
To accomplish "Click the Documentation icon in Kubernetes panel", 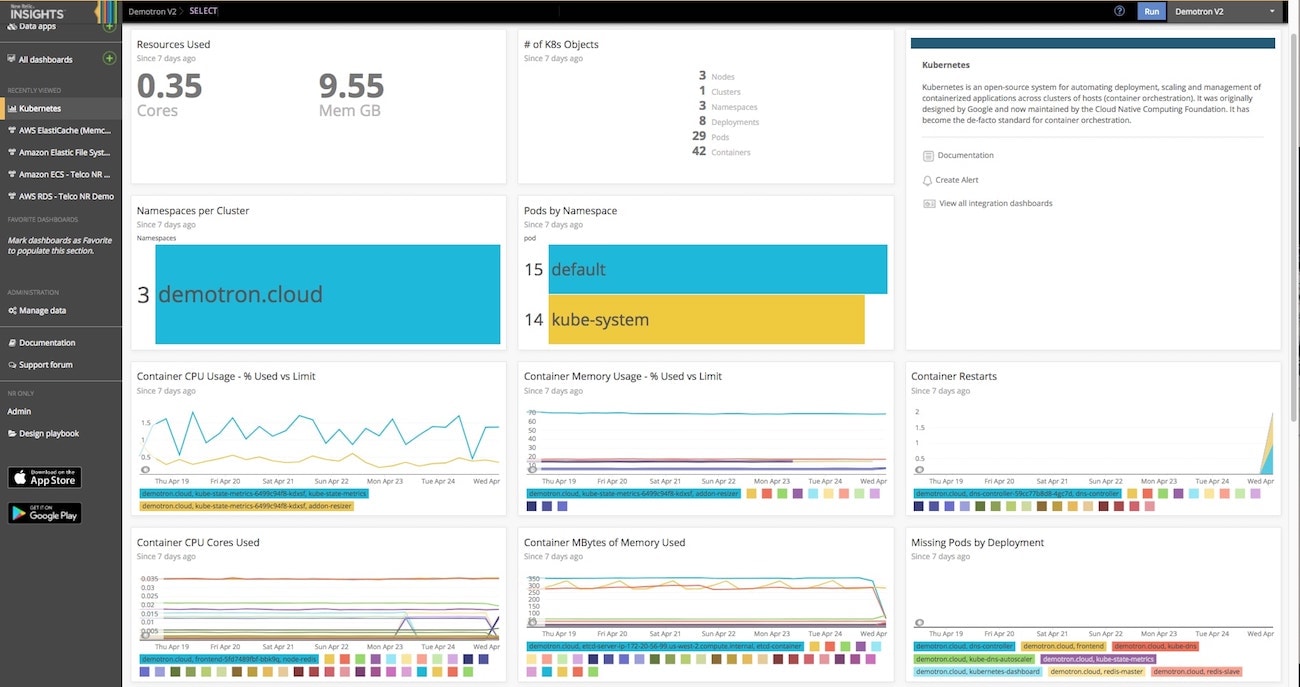I will (927, 156).
